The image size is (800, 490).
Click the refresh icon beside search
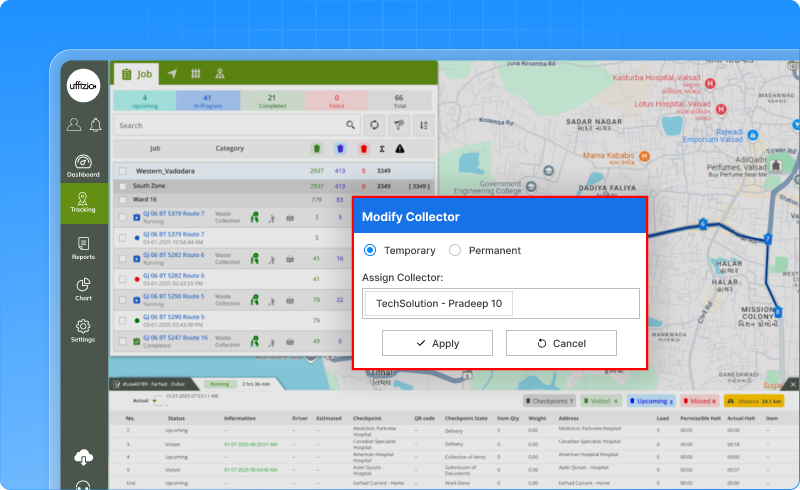tap(374, 125)
